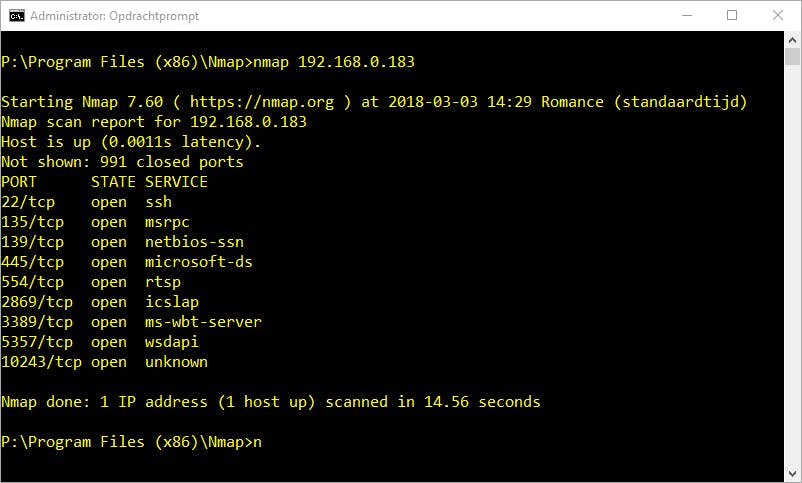Click the window title 'Administrator: Opdrachtprompt'
802x483 pixels.
point(116,16)
